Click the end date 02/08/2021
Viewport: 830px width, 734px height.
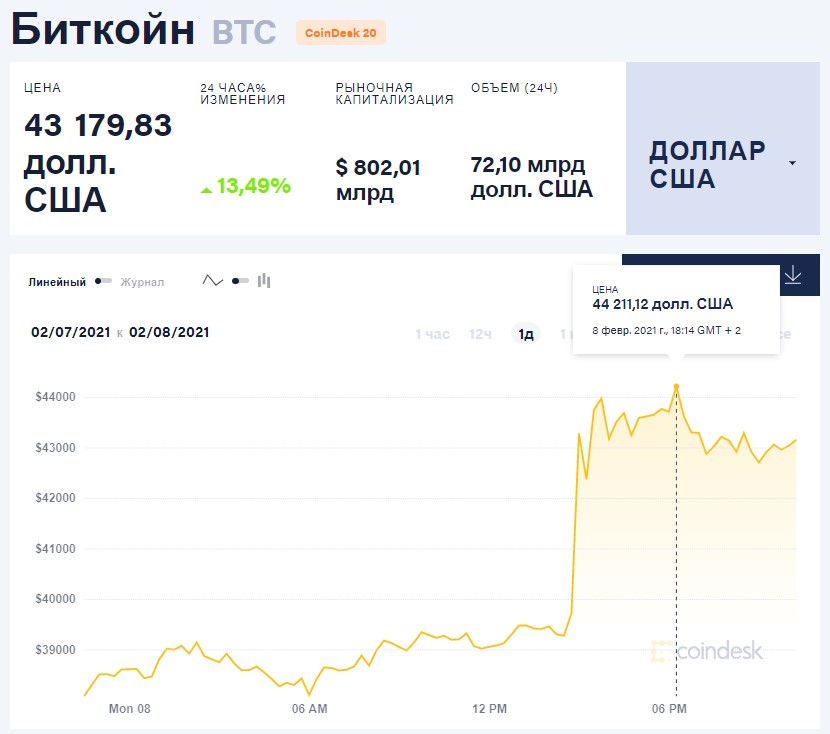point(168,332)
